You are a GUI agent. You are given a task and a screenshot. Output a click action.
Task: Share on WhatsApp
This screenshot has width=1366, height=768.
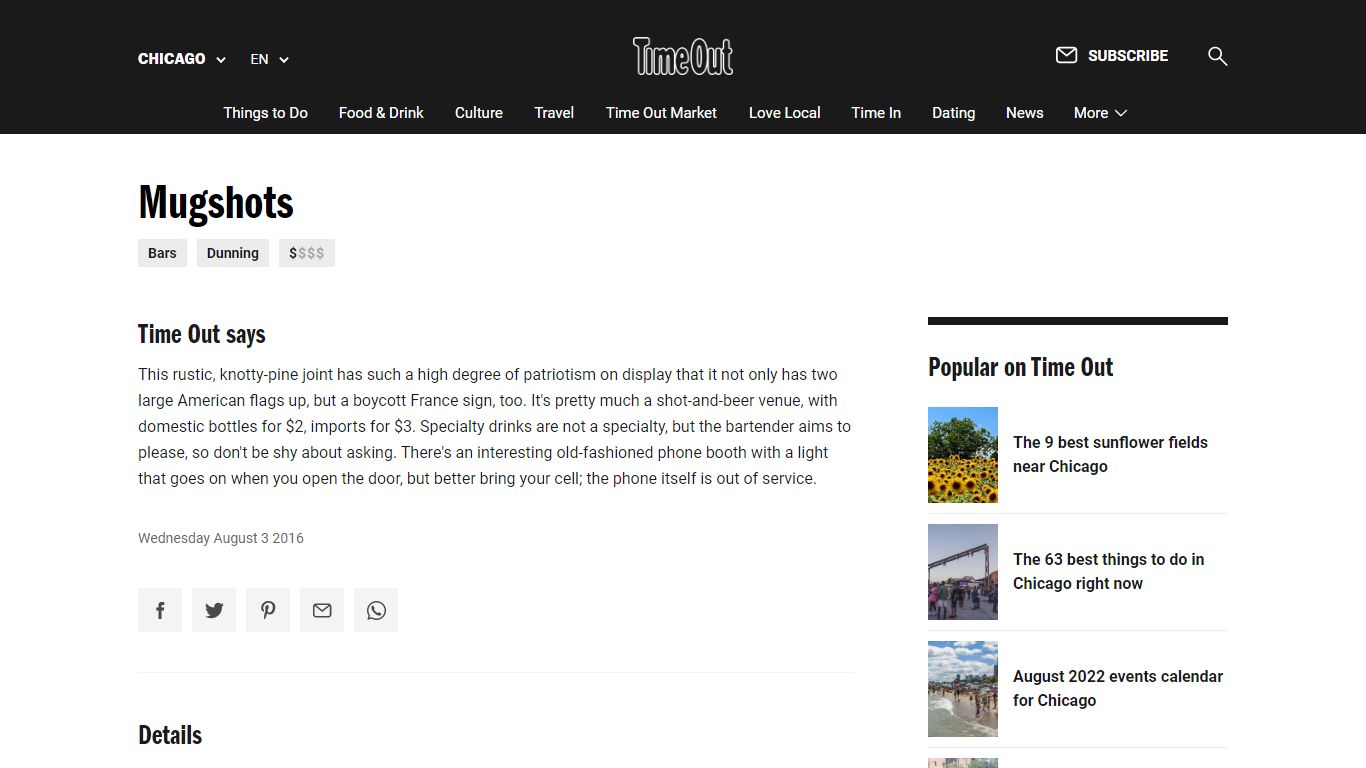pos(376,610)
